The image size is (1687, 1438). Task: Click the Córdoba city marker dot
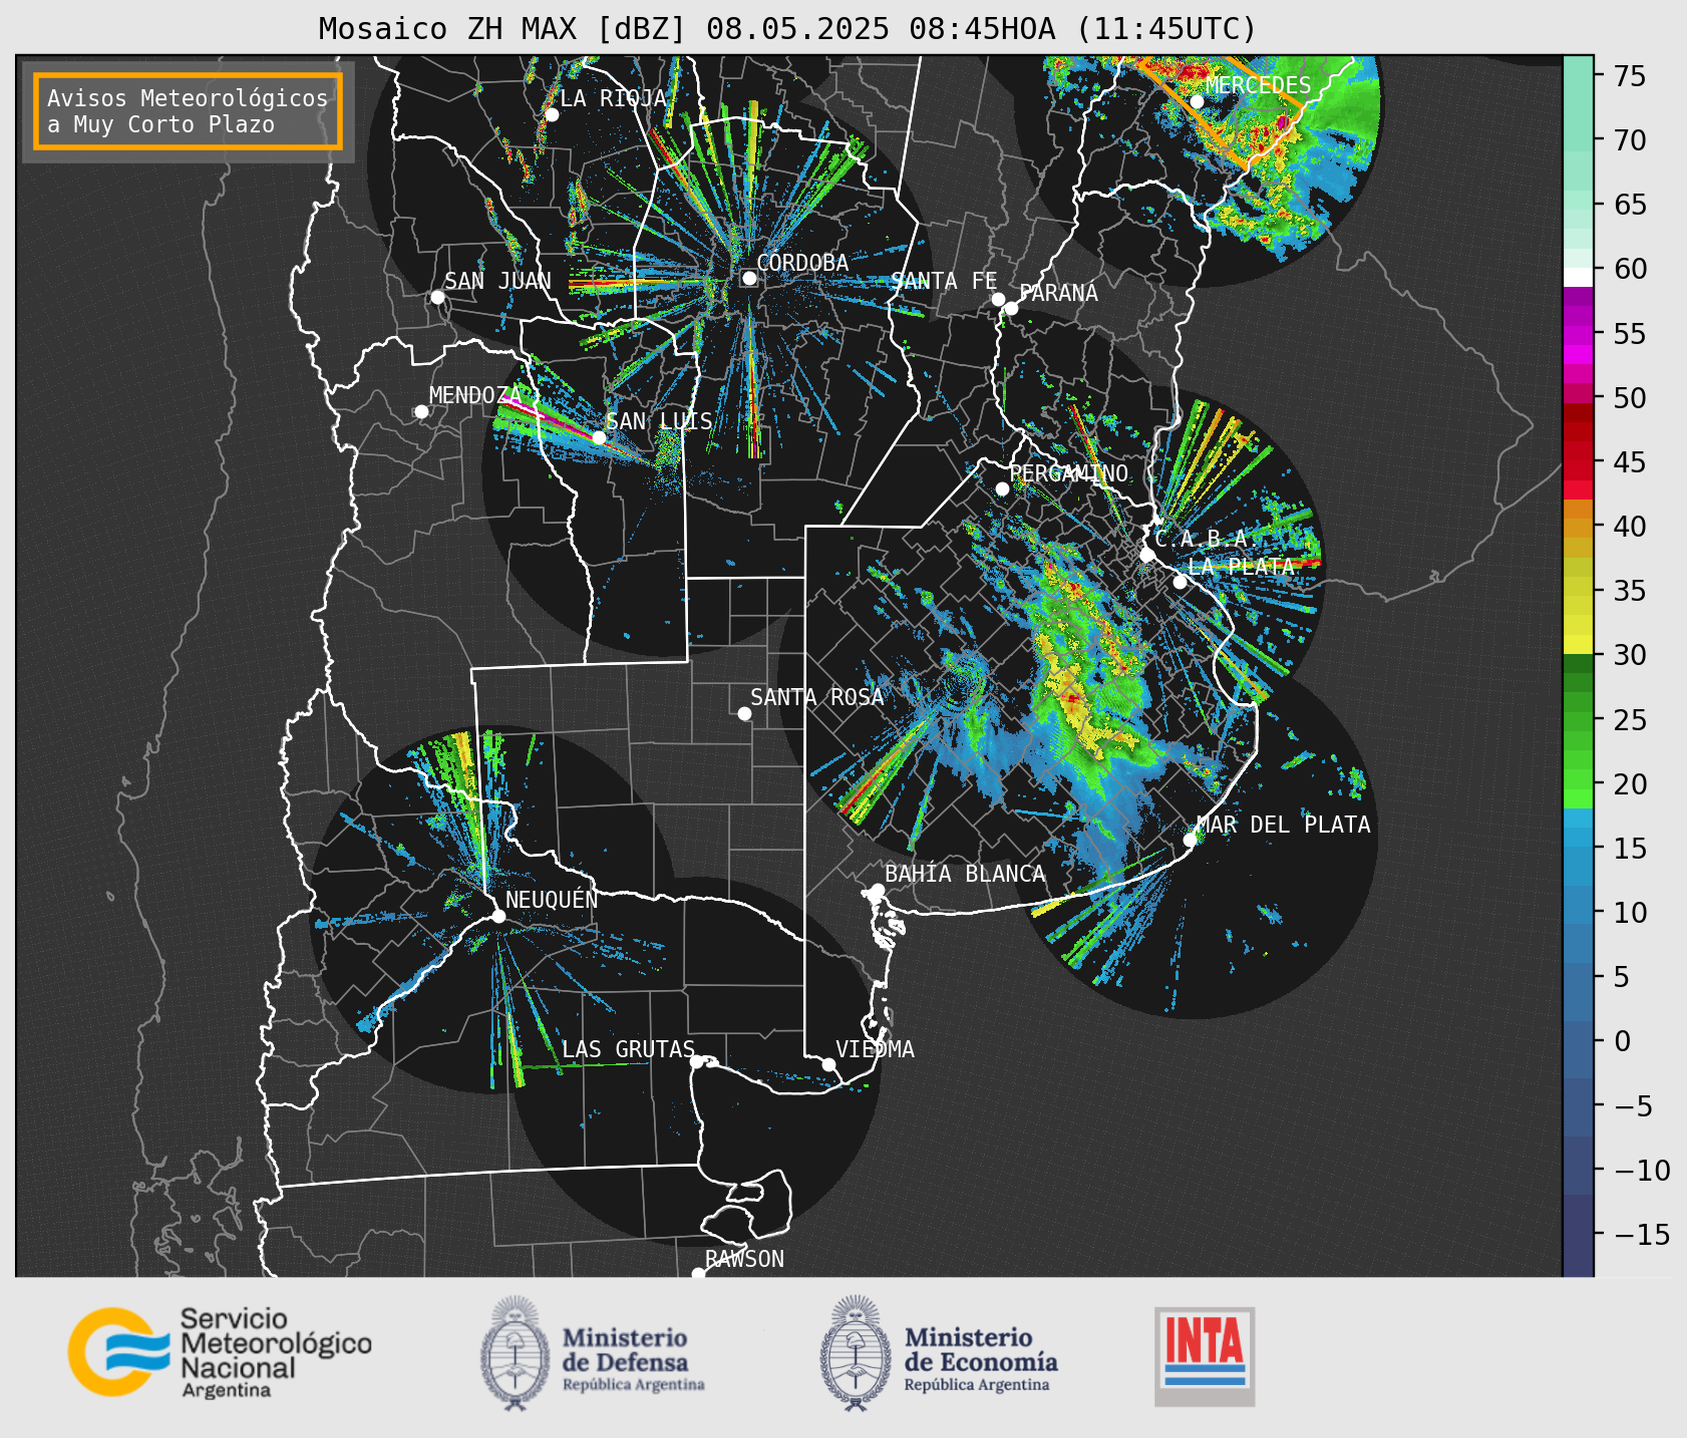coord(749,278)
